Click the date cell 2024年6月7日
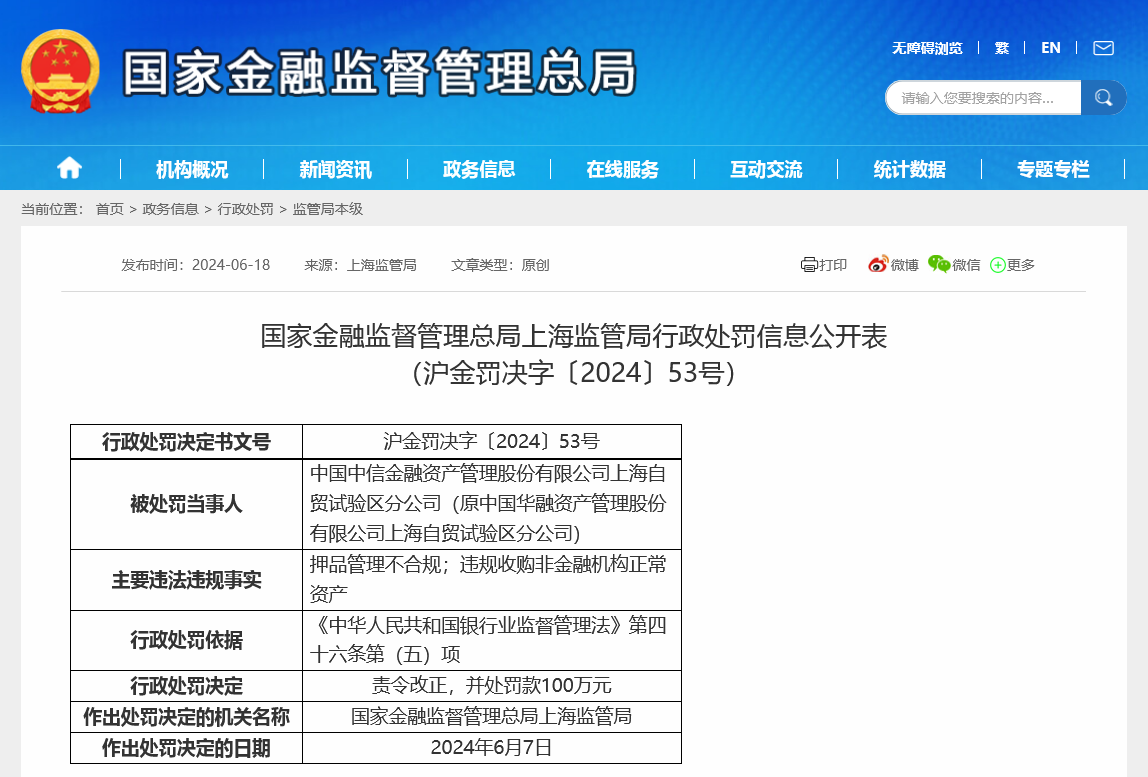 [492, 748]
